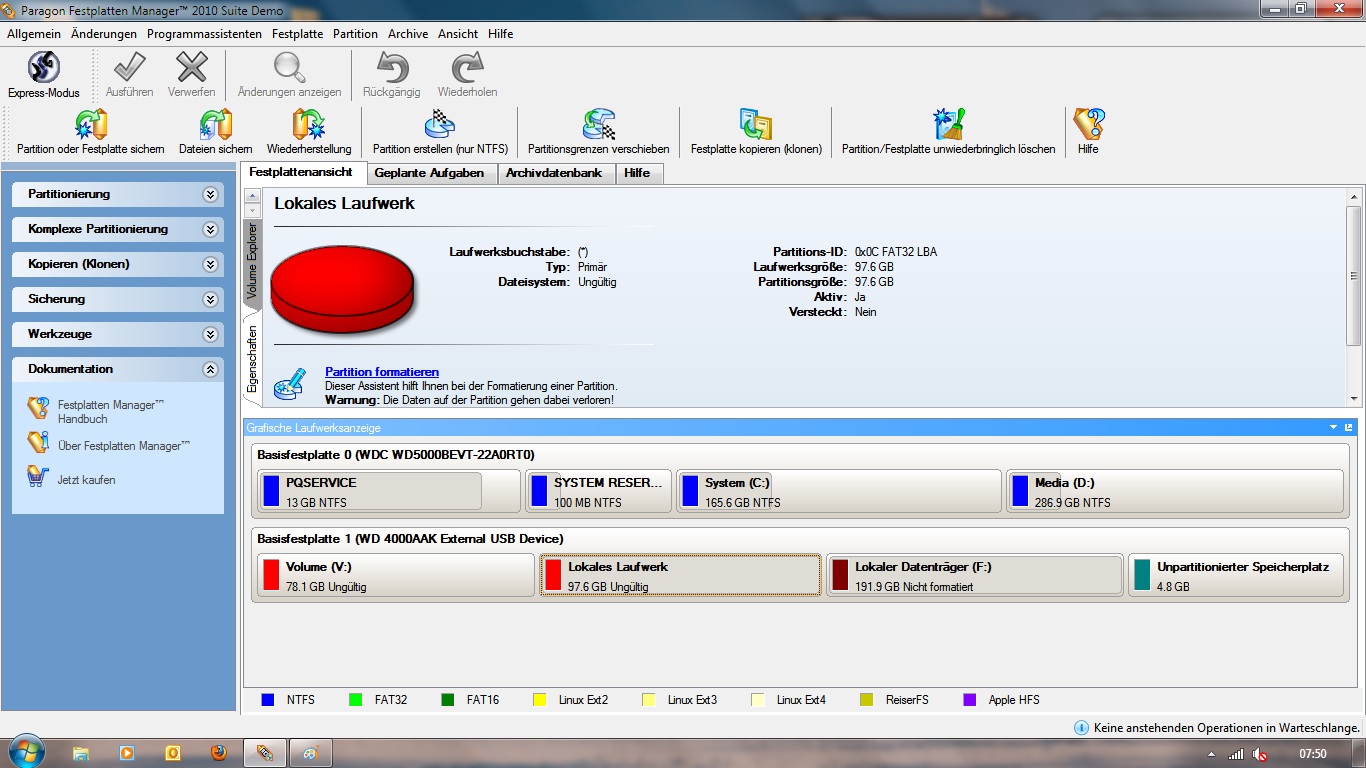This screenshot has height=768, width=1366.
Task: Click the Partition formatieren wizard icon
Action: click(290, 383)
